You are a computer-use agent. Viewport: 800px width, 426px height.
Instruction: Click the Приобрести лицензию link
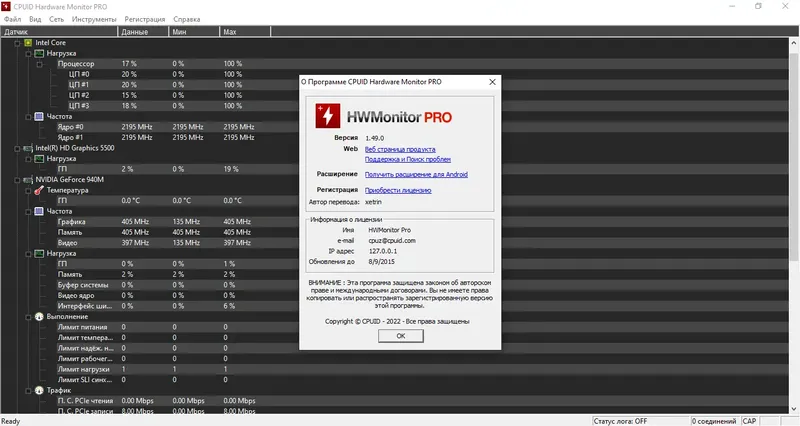coord(398,190)
